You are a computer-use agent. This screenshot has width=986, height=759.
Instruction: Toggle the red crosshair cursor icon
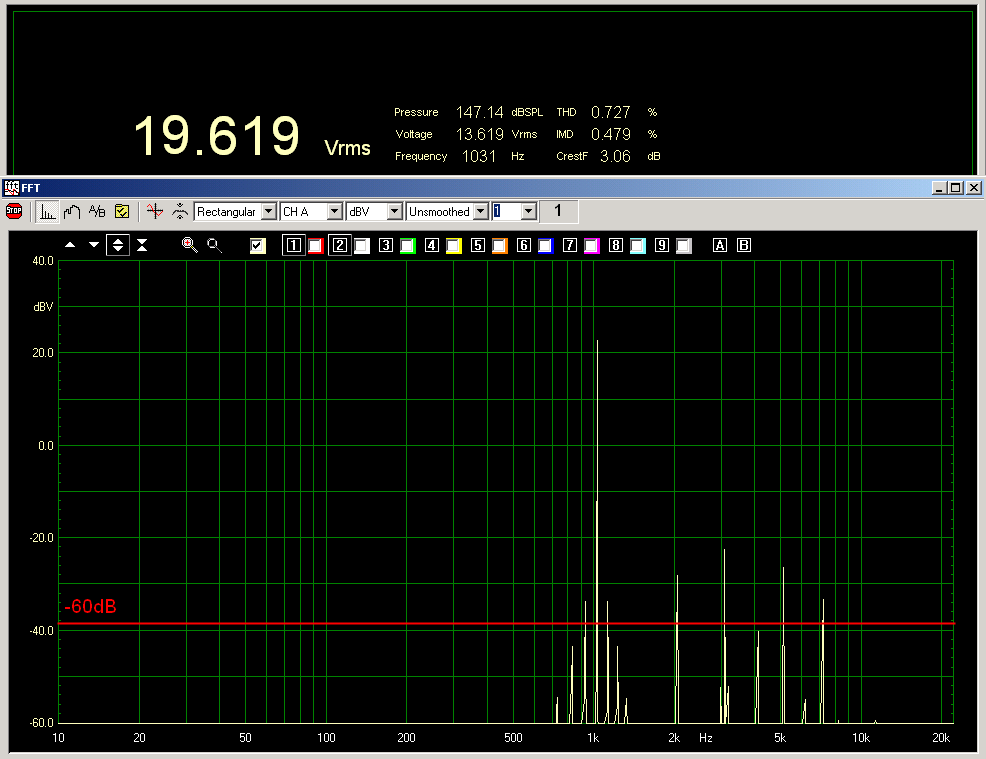pos(155,211)
